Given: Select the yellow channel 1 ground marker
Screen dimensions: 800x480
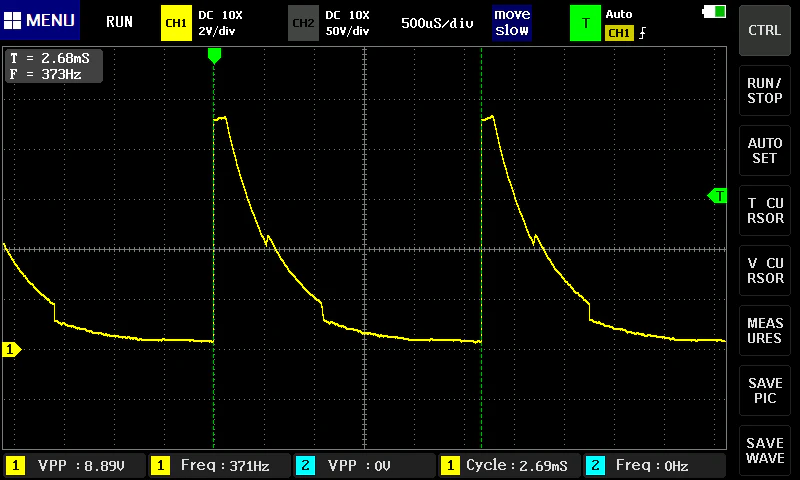Looking at the screenshot, I should (x=11, y=349).
